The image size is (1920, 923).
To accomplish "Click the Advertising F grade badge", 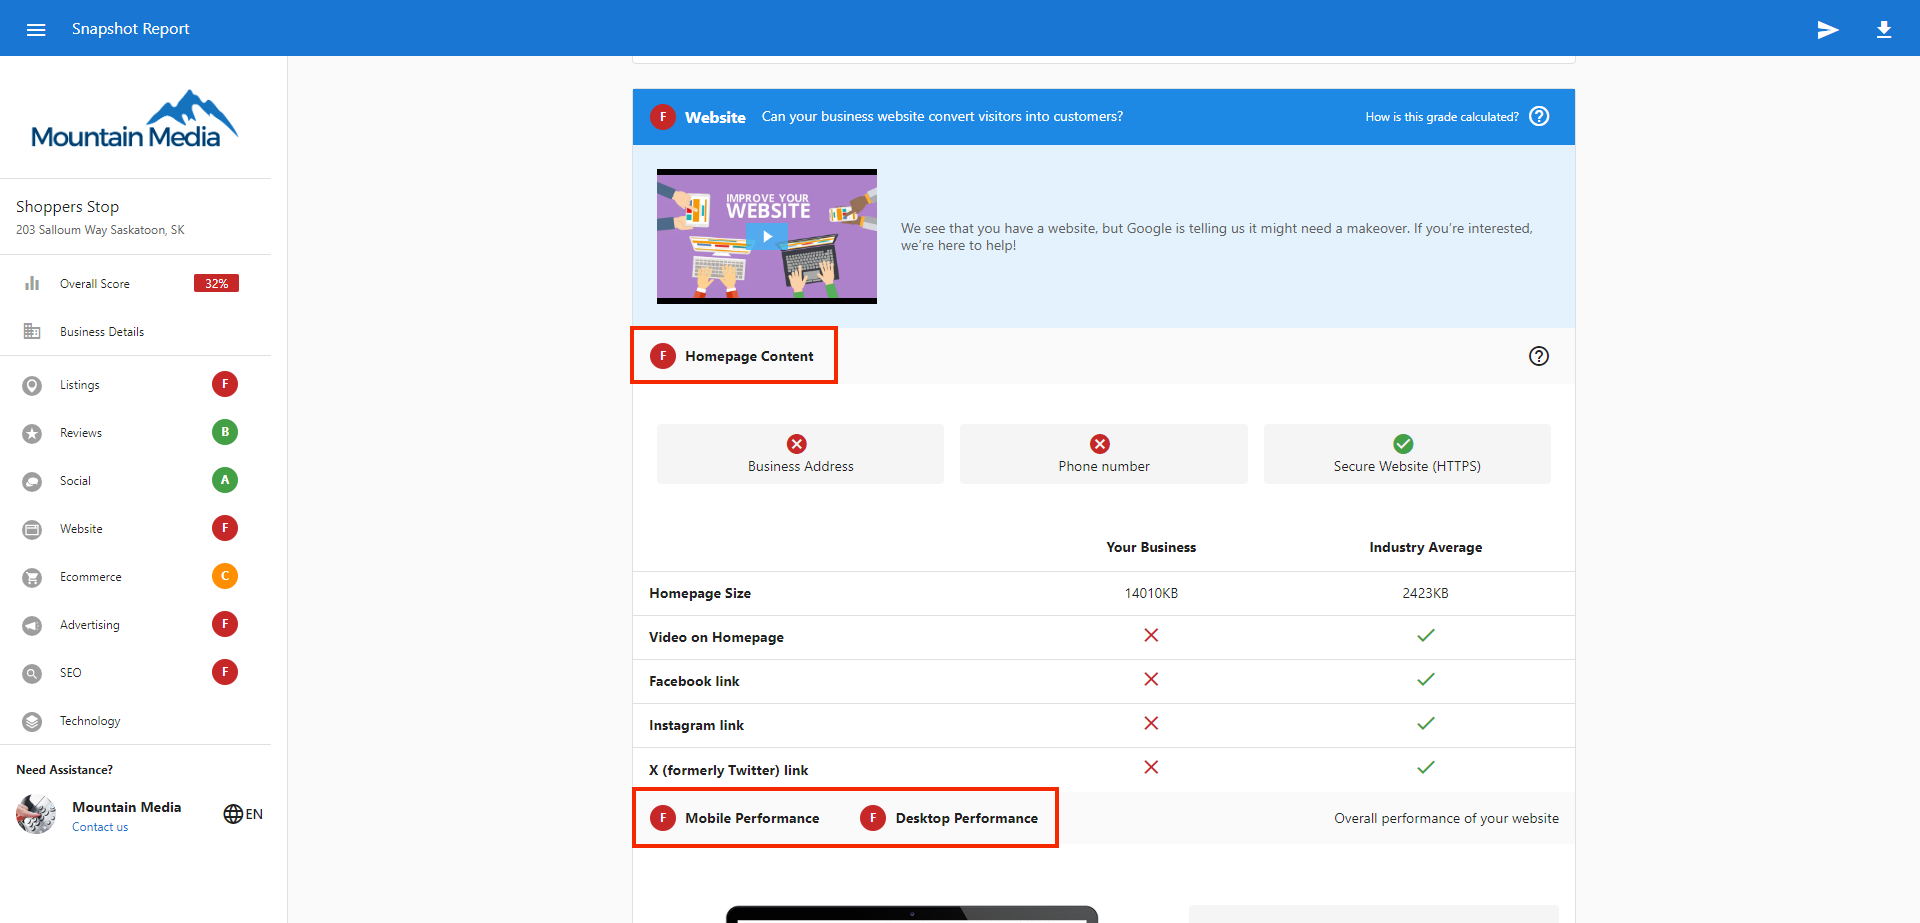I will 225,624.
